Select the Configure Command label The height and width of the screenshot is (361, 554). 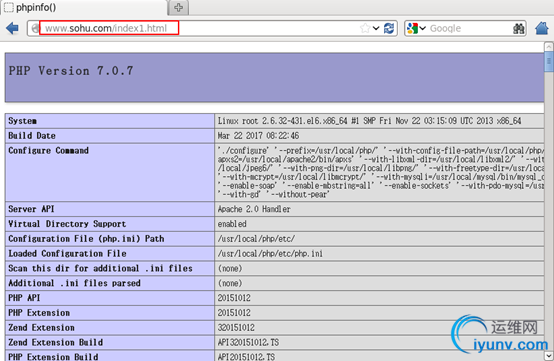(x=48, y=150)
